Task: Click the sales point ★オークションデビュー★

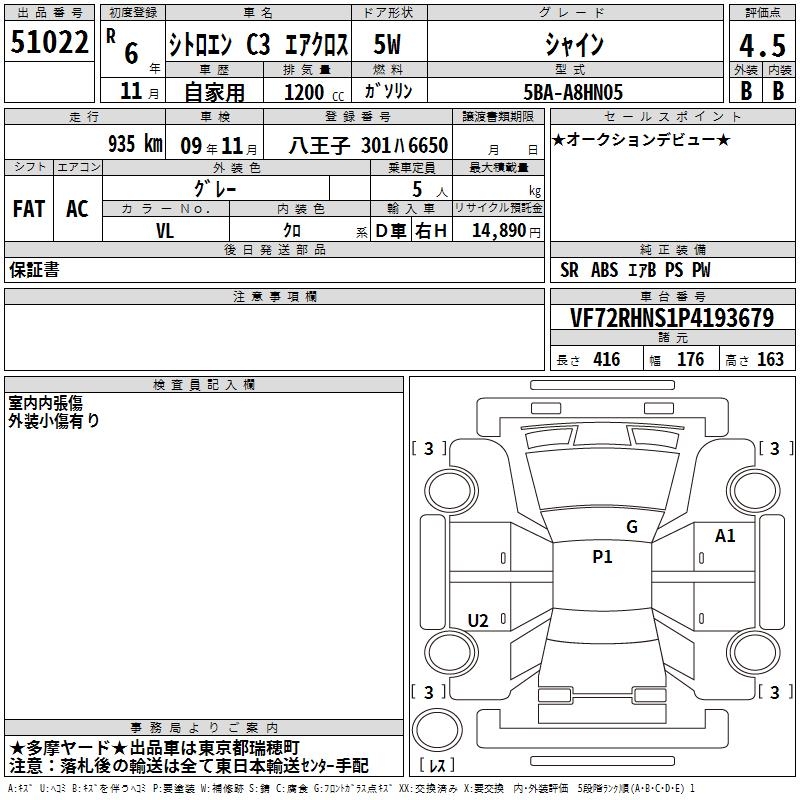Action: (x=641, y=139)
